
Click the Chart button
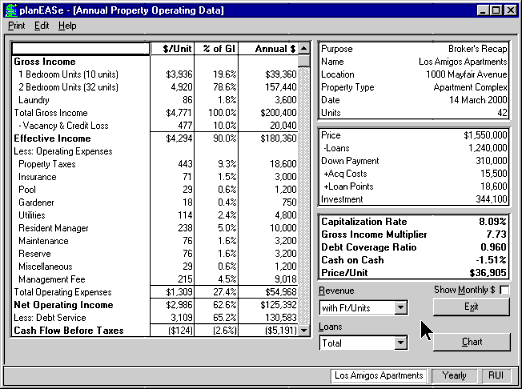click(472, 342)
